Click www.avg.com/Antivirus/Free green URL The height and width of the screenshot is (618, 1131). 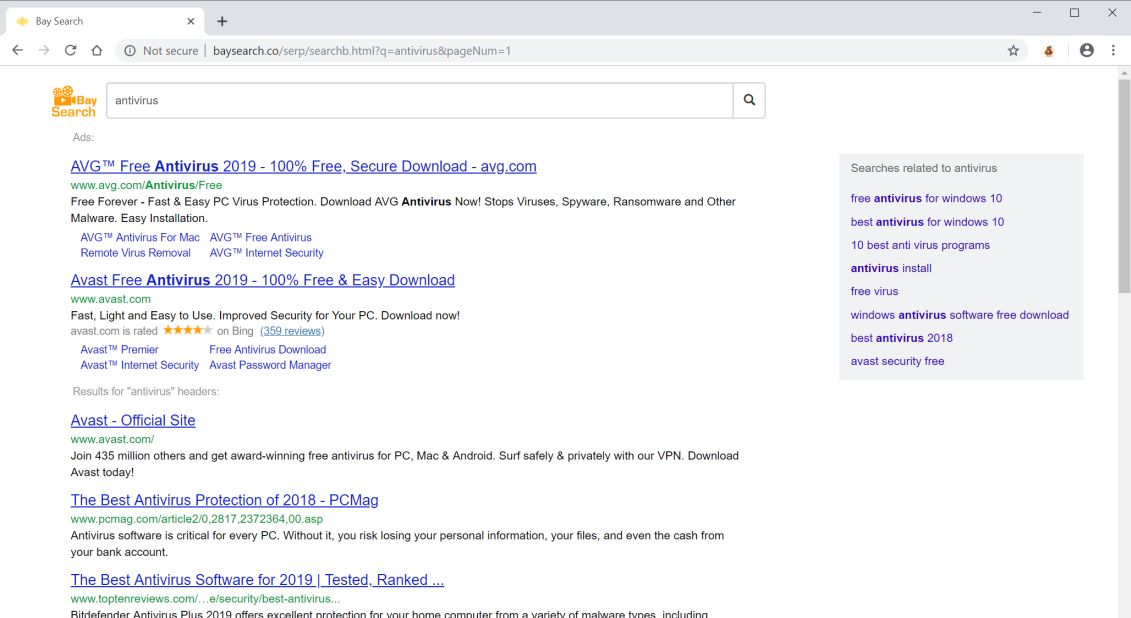(x=146, y=185)
